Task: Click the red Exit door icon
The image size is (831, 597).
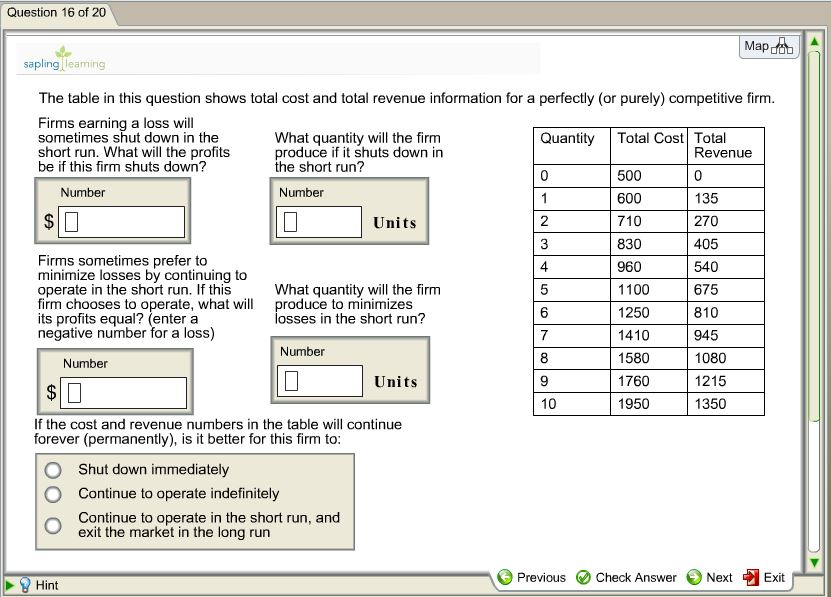Action: pos(751,577)
